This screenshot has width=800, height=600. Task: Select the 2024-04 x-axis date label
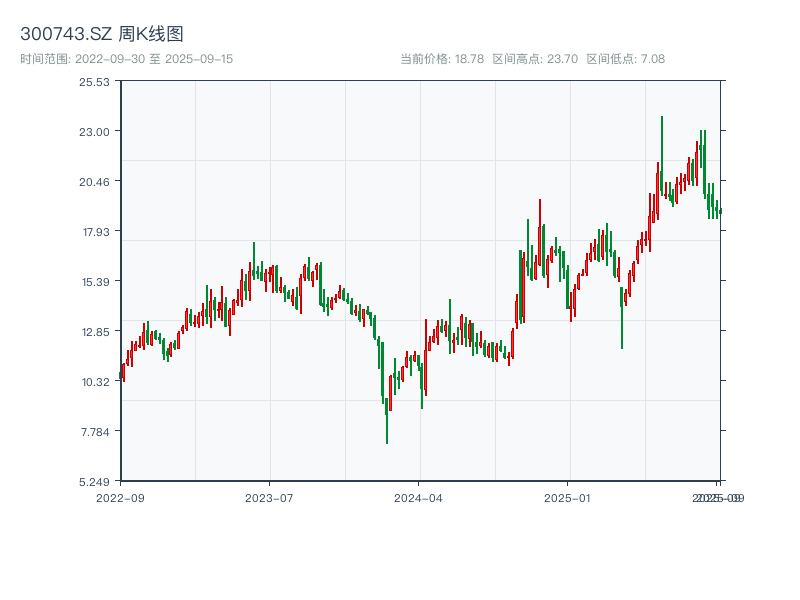point(418,497)
